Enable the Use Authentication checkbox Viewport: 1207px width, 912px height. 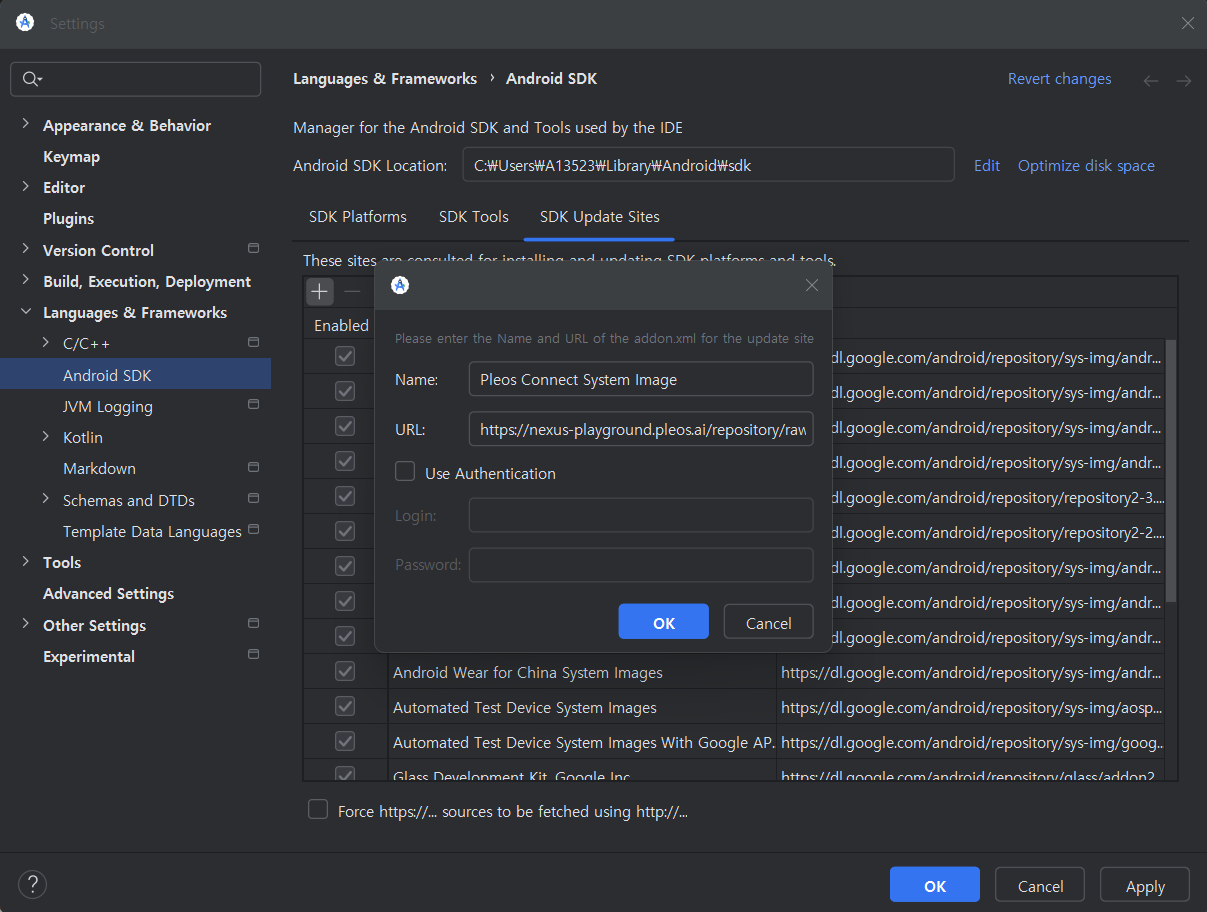406,472
